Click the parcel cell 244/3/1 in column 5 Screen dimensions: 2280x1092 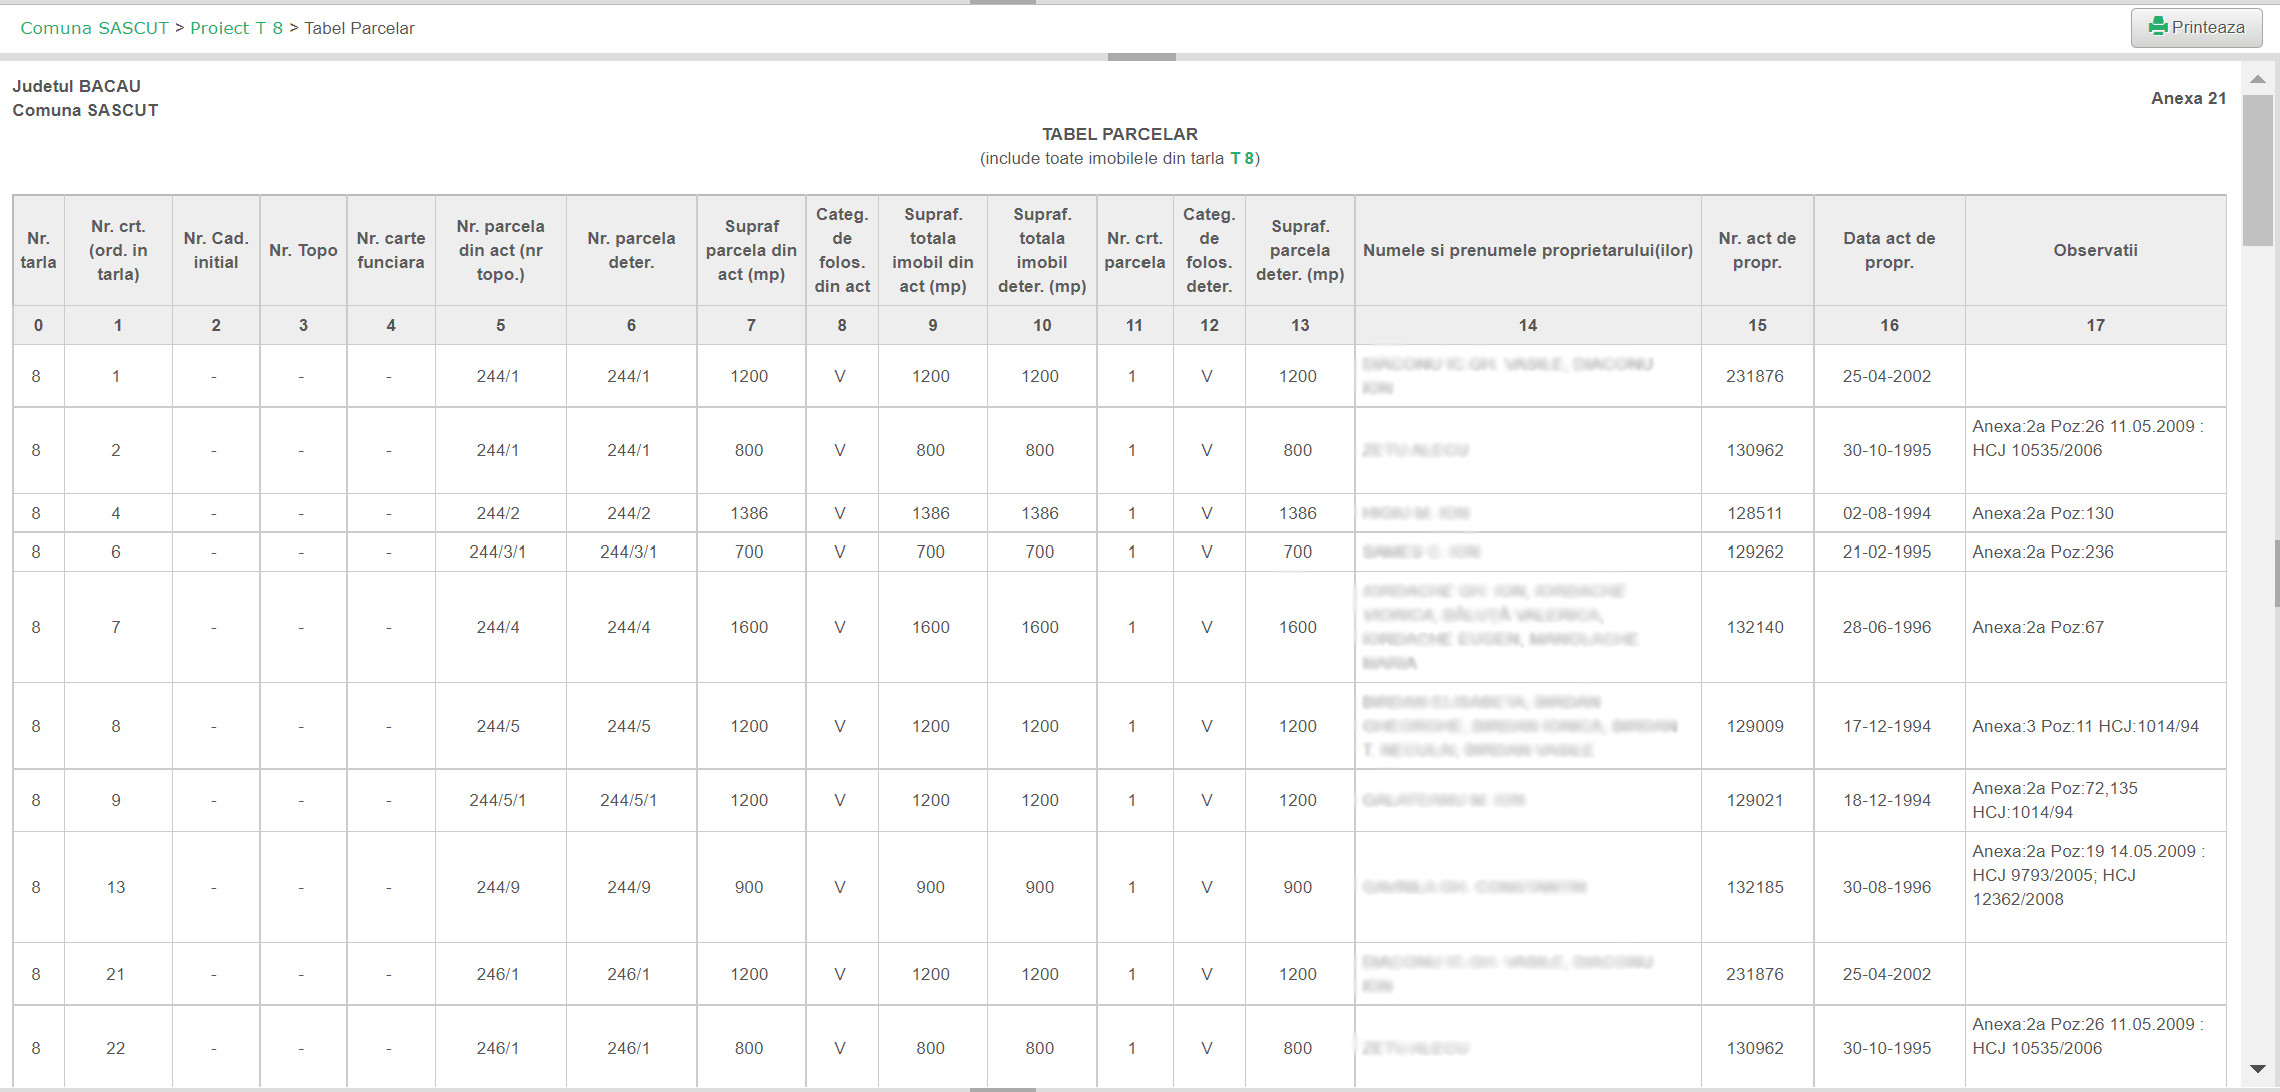click(x=498, y=552)
